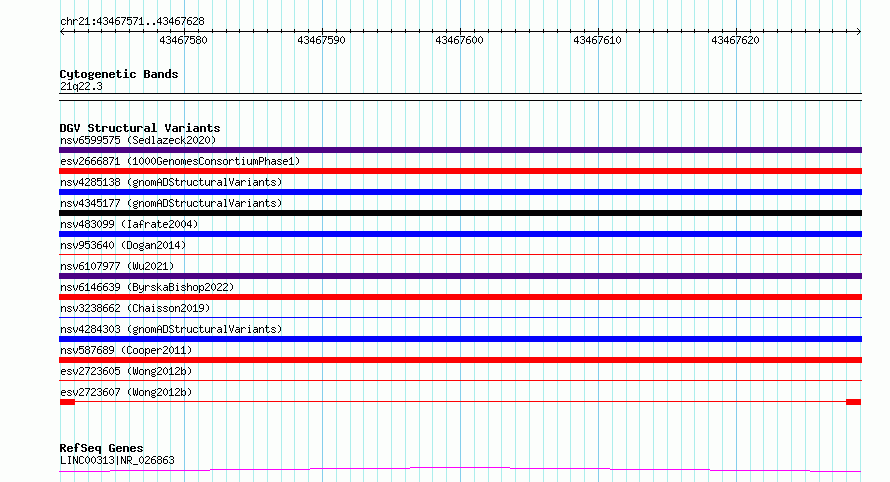Click the magenta LINC00313 gene line

pyautogui.click(x=460, y=469)
